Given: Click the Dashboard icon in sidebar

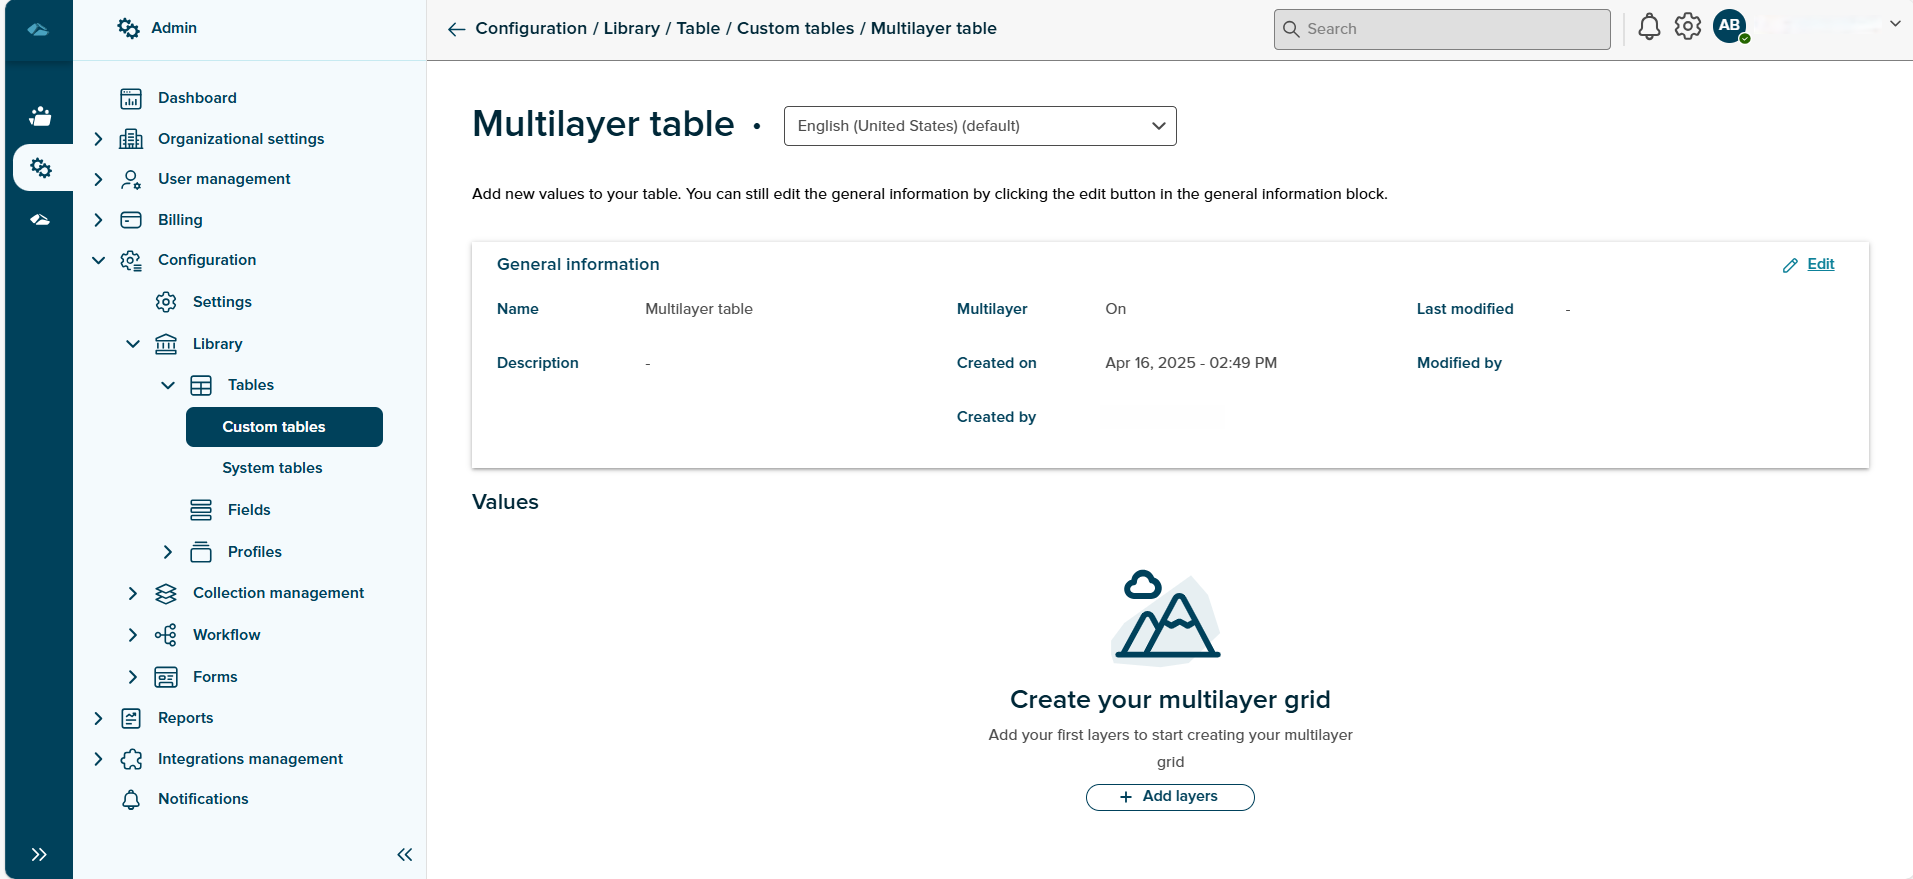Looking at the screenshot, I should pyautogui.click(x=131, y=98).
